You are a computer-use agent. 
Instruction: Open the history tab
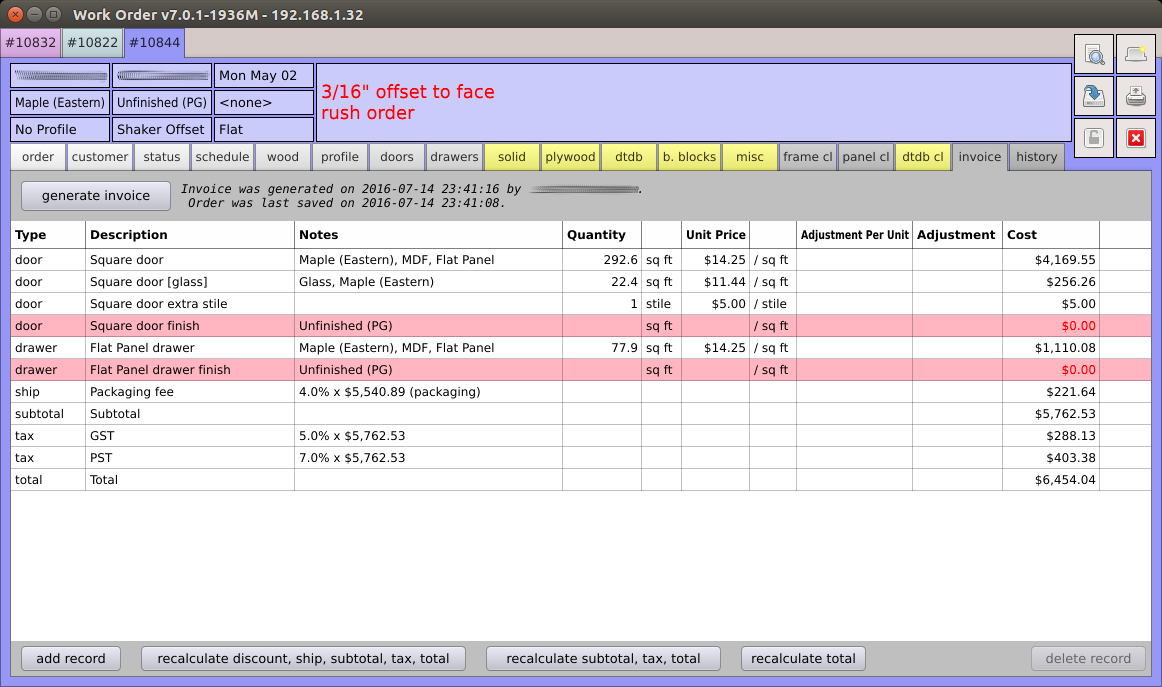click(x=1036, y=157)
